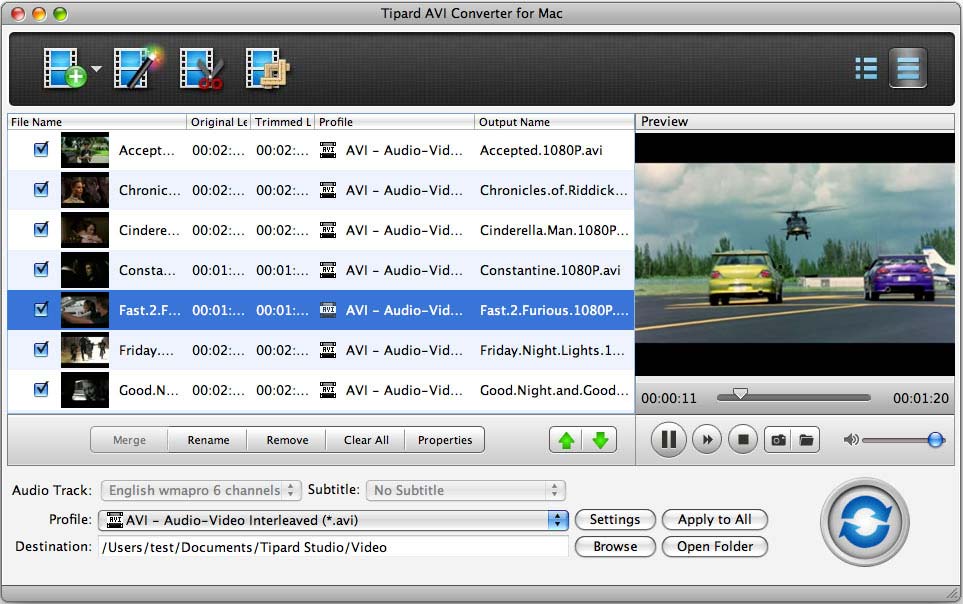This screenshot has width=963, height=604.
Task: Pause the preview playback
Action: (x=668, y=439)
